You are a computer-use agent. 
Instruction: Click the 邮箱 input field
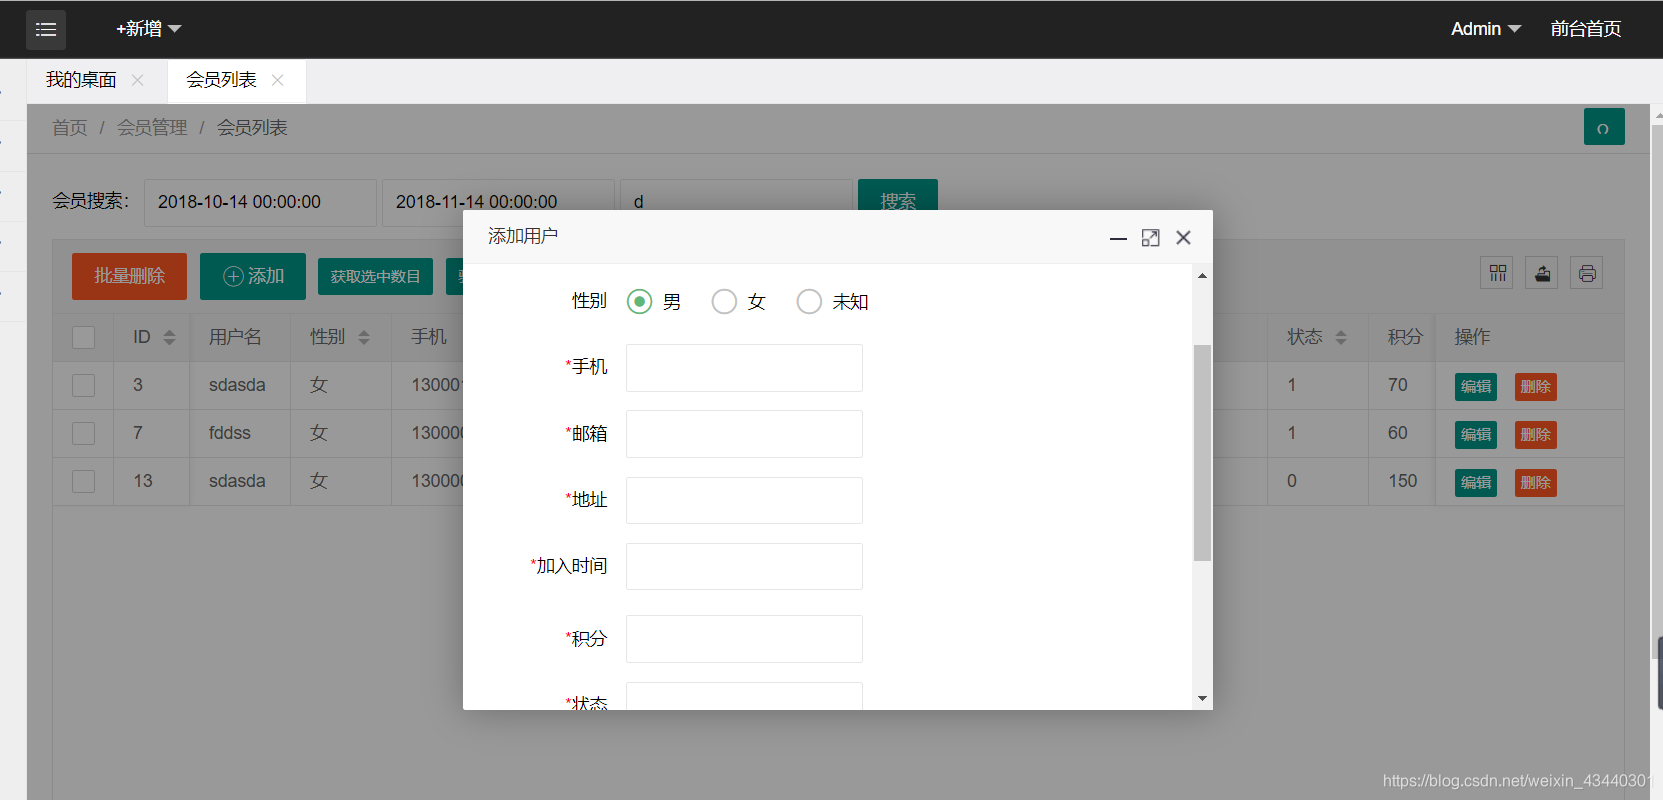(744, 434)
